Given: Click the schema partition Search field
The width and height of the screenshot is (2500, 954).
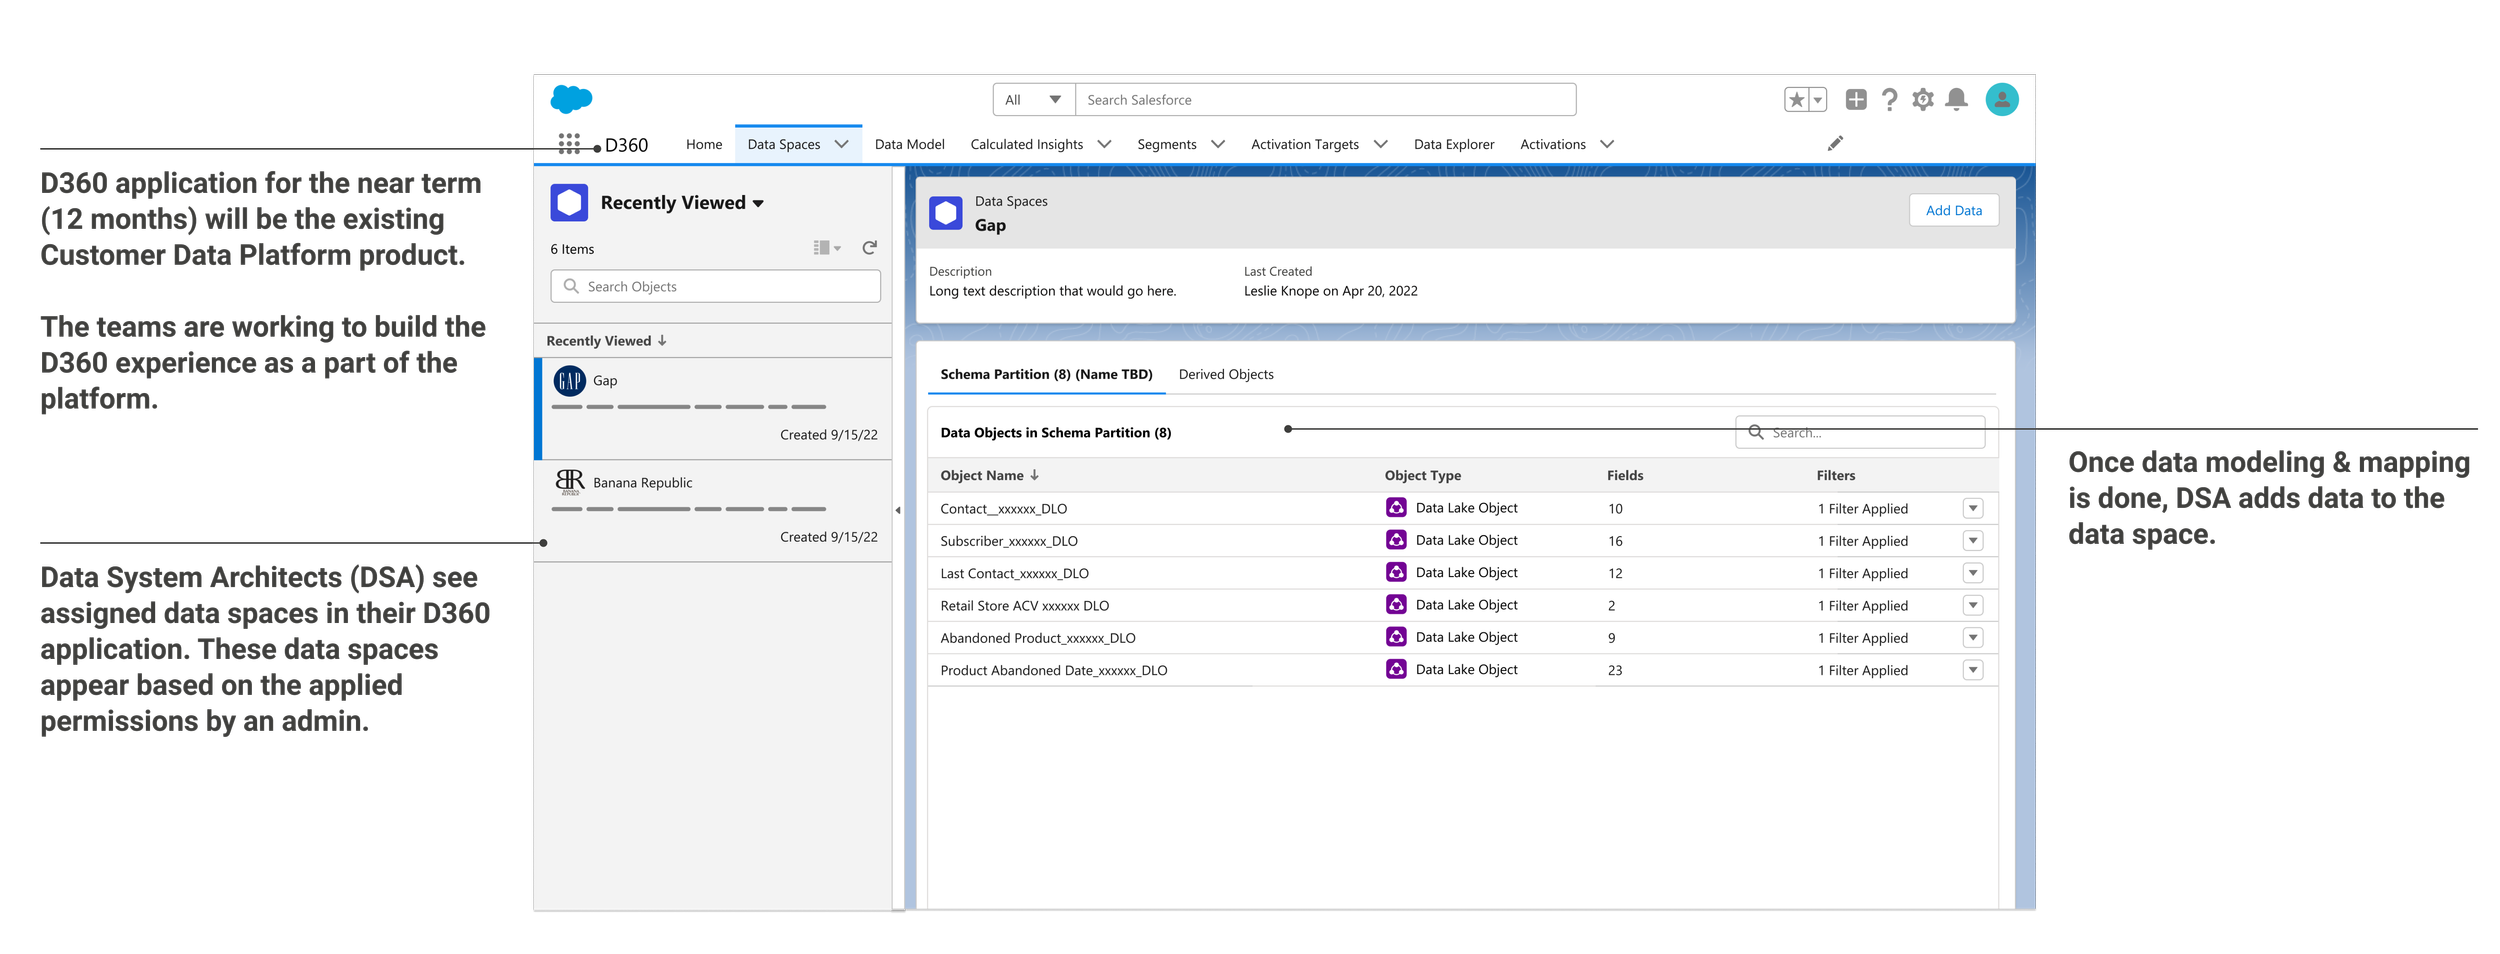Looking at the screenshot, I should (x=1861, y=432).
